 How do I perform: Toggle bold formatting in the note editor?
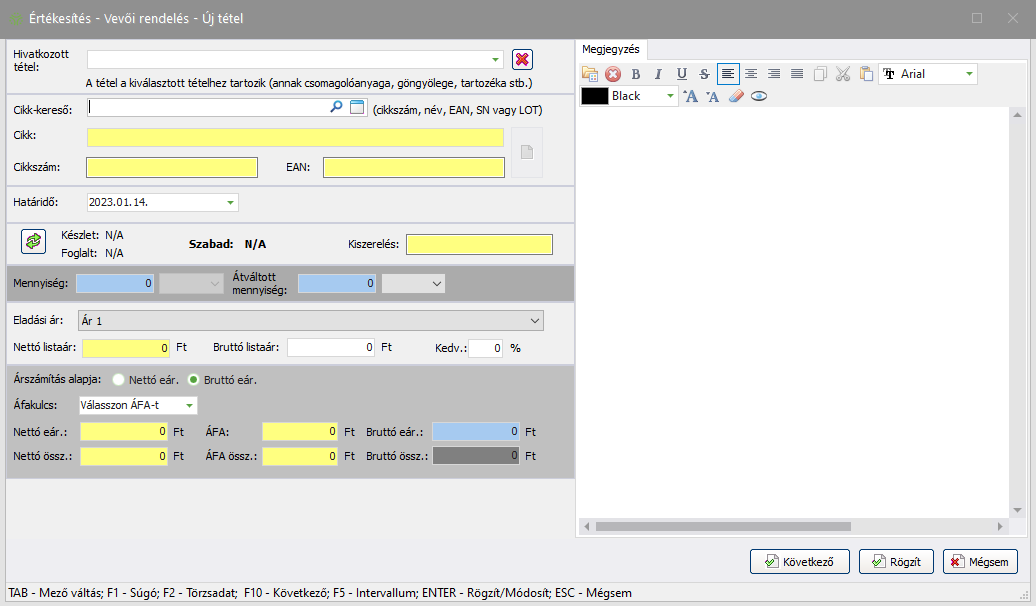pos(635,74)
